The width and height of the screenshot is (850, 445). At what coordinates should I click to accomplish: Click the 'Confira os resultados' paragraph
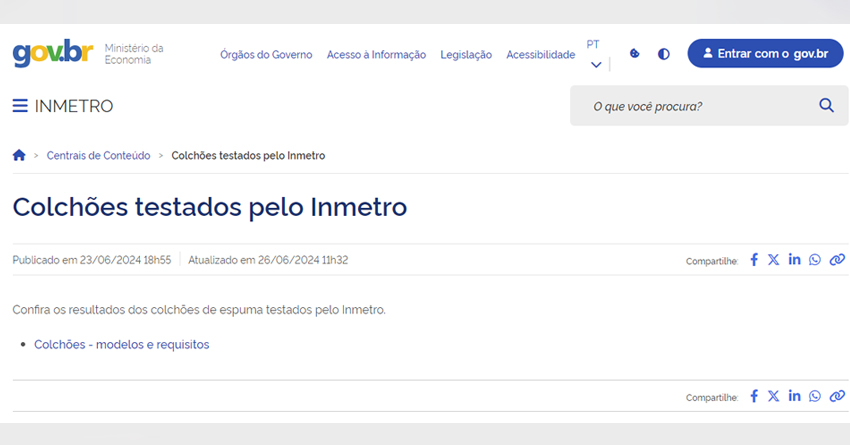click(199, 310)
